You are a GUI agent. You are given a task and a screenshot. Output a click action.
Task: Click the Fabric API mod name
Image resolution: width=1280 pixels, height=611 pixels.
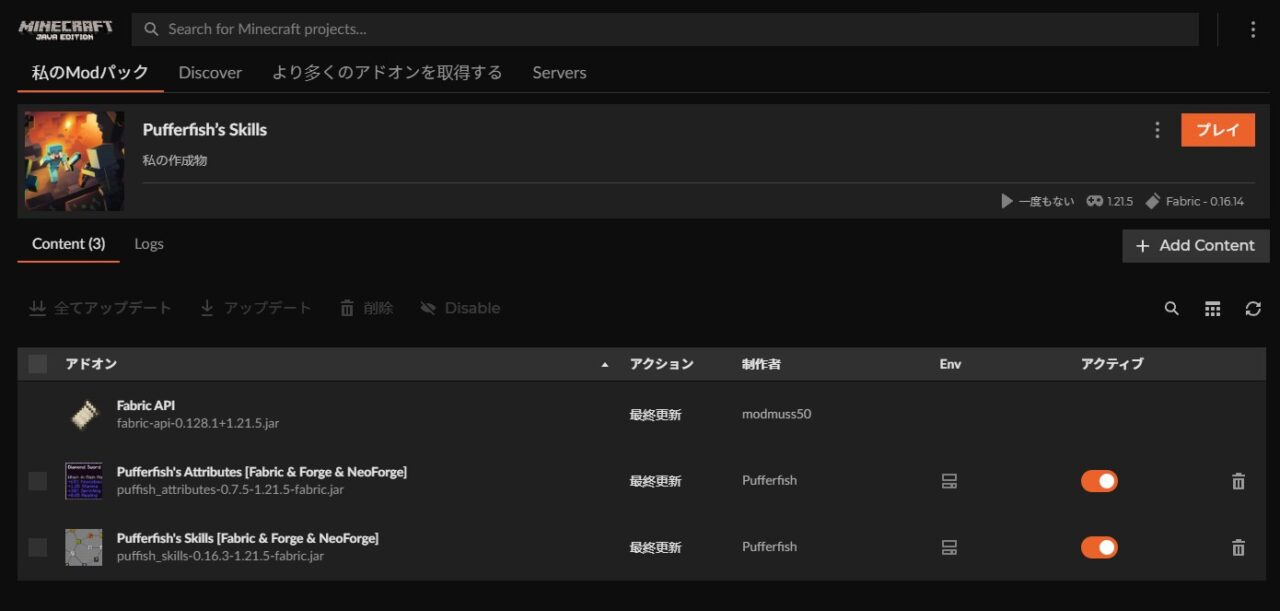146,406
